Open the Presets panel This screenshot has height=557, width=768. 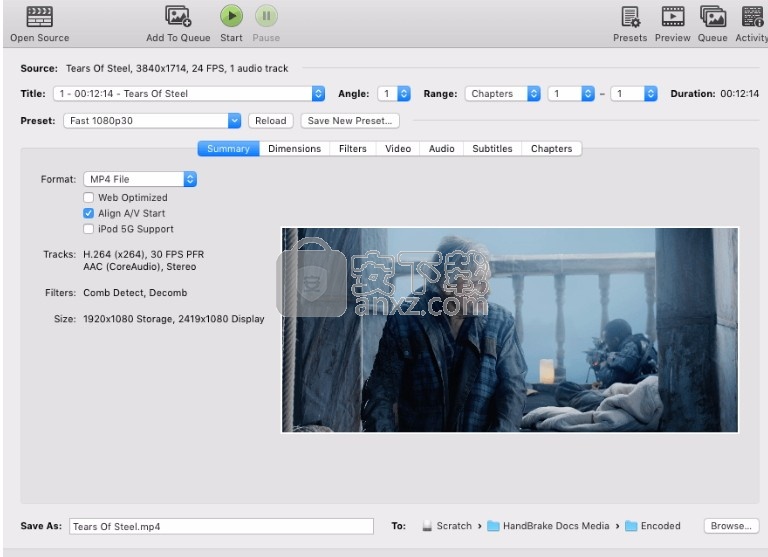[630, 24]
